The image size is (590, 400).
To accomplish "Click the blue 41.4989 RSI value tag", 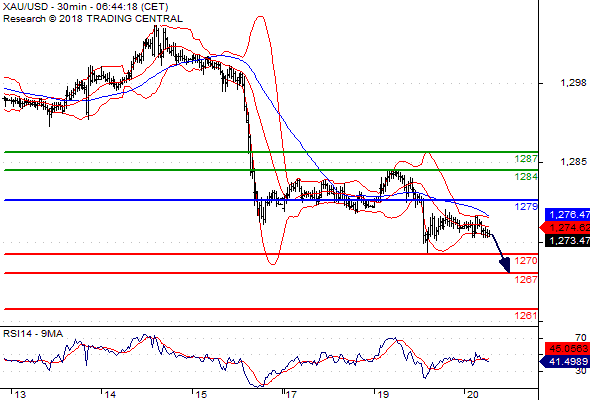I will pyautogui.click(x=565, y=362).
